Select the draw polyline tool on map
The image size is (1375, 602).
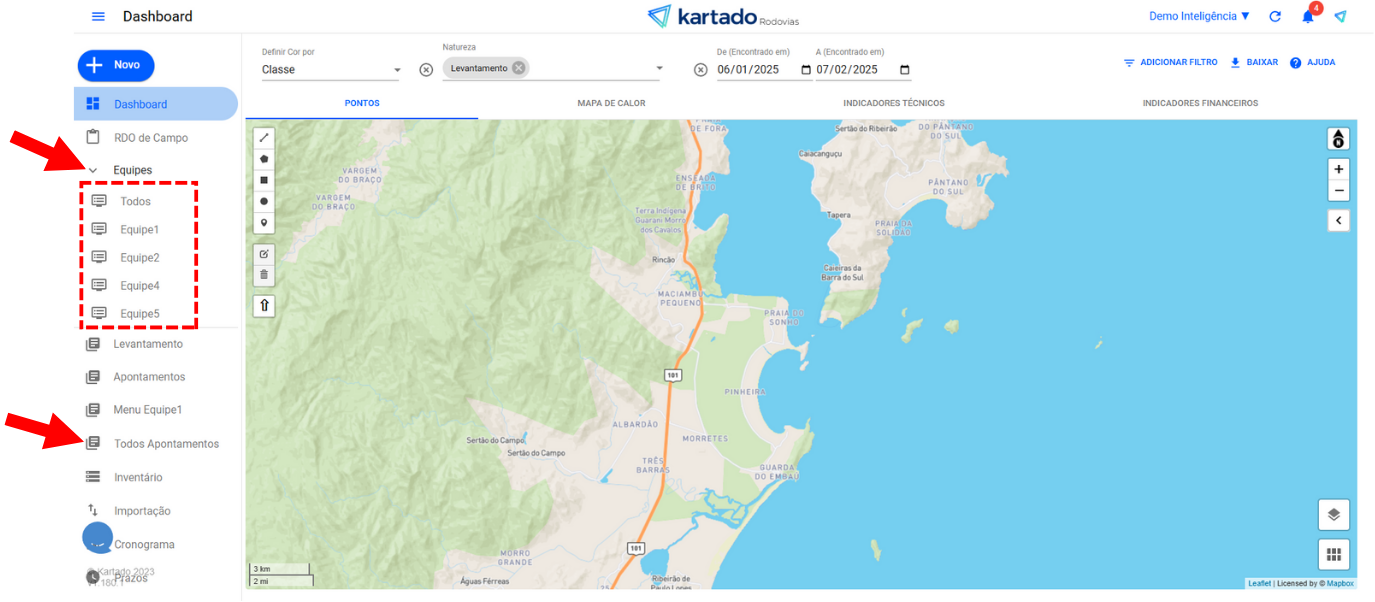pyautogui.click(x=264, y=138)
